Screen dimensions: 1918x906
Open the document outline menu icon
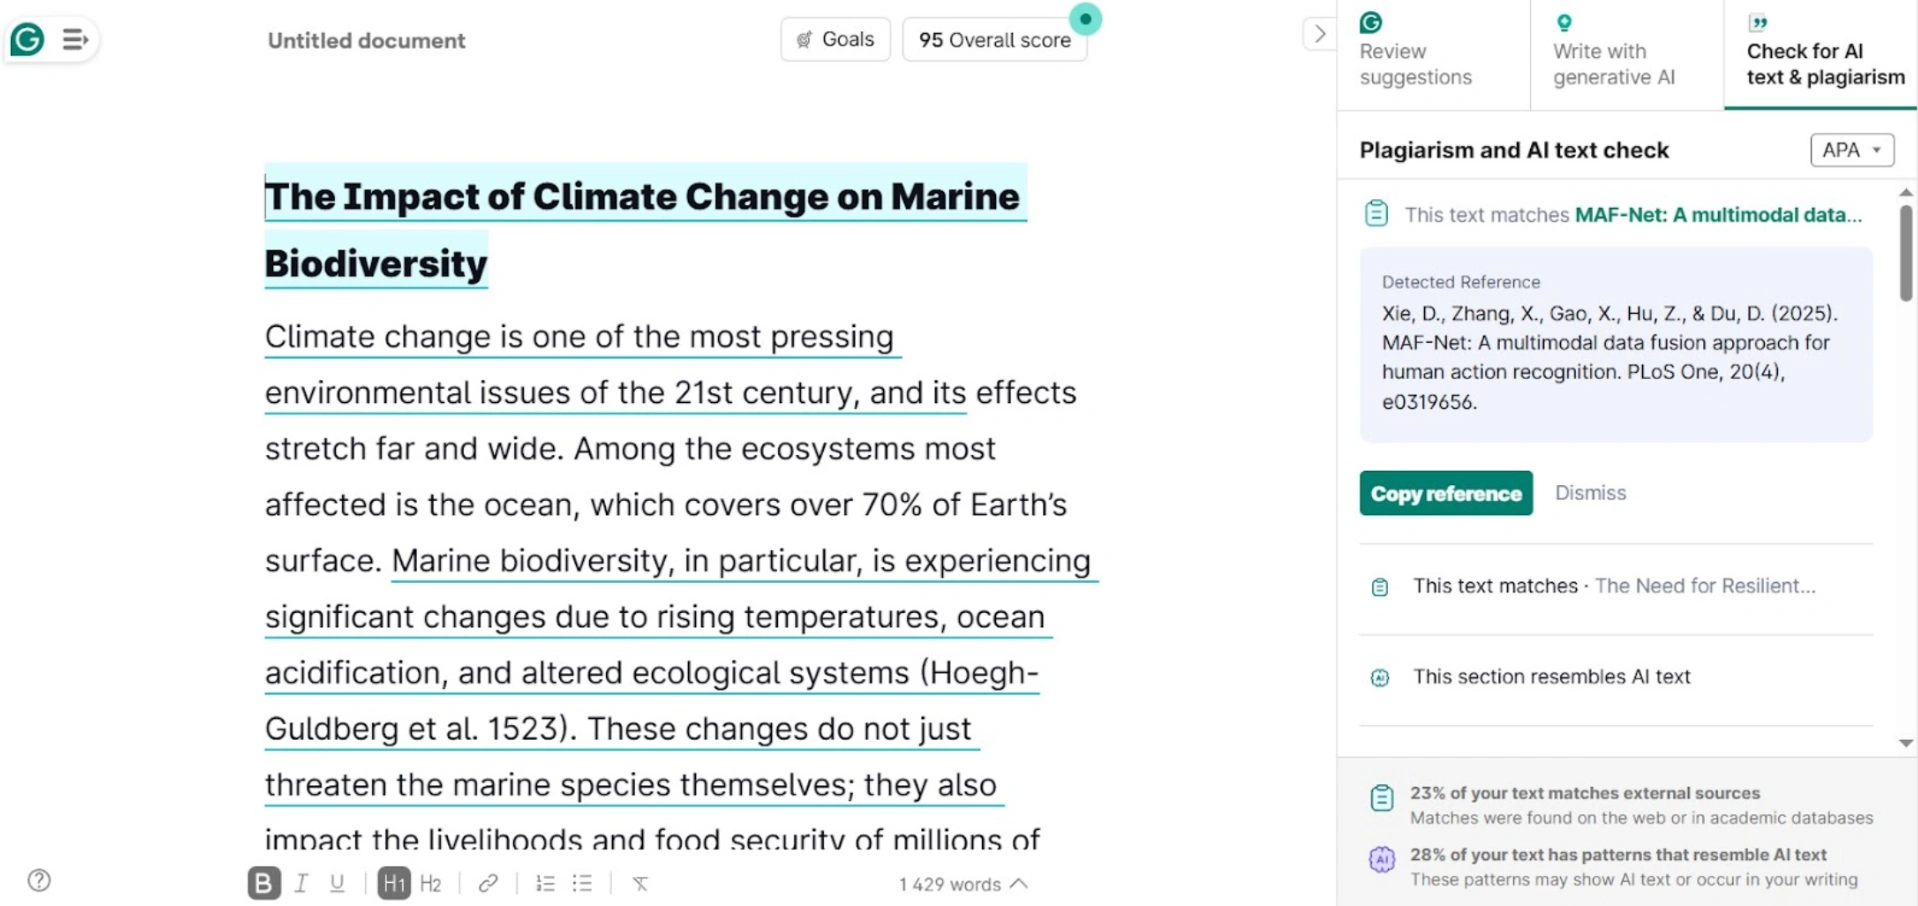pos(74,39)
